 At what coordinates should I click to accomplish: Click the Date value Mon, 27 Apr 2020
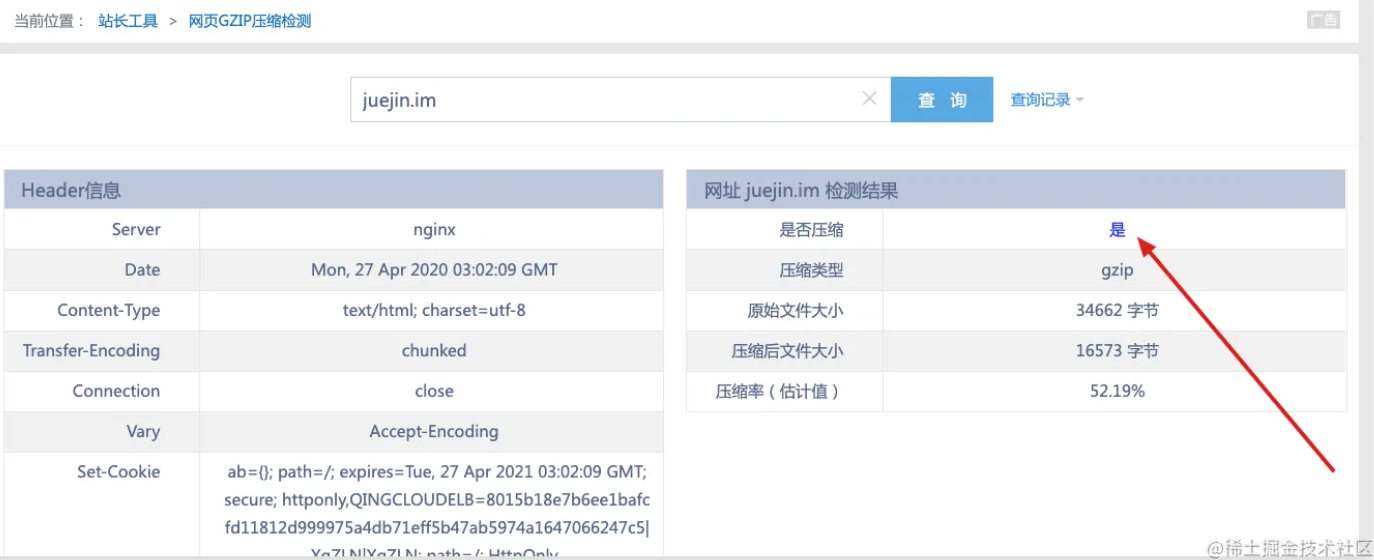click(x=434, y=270)
